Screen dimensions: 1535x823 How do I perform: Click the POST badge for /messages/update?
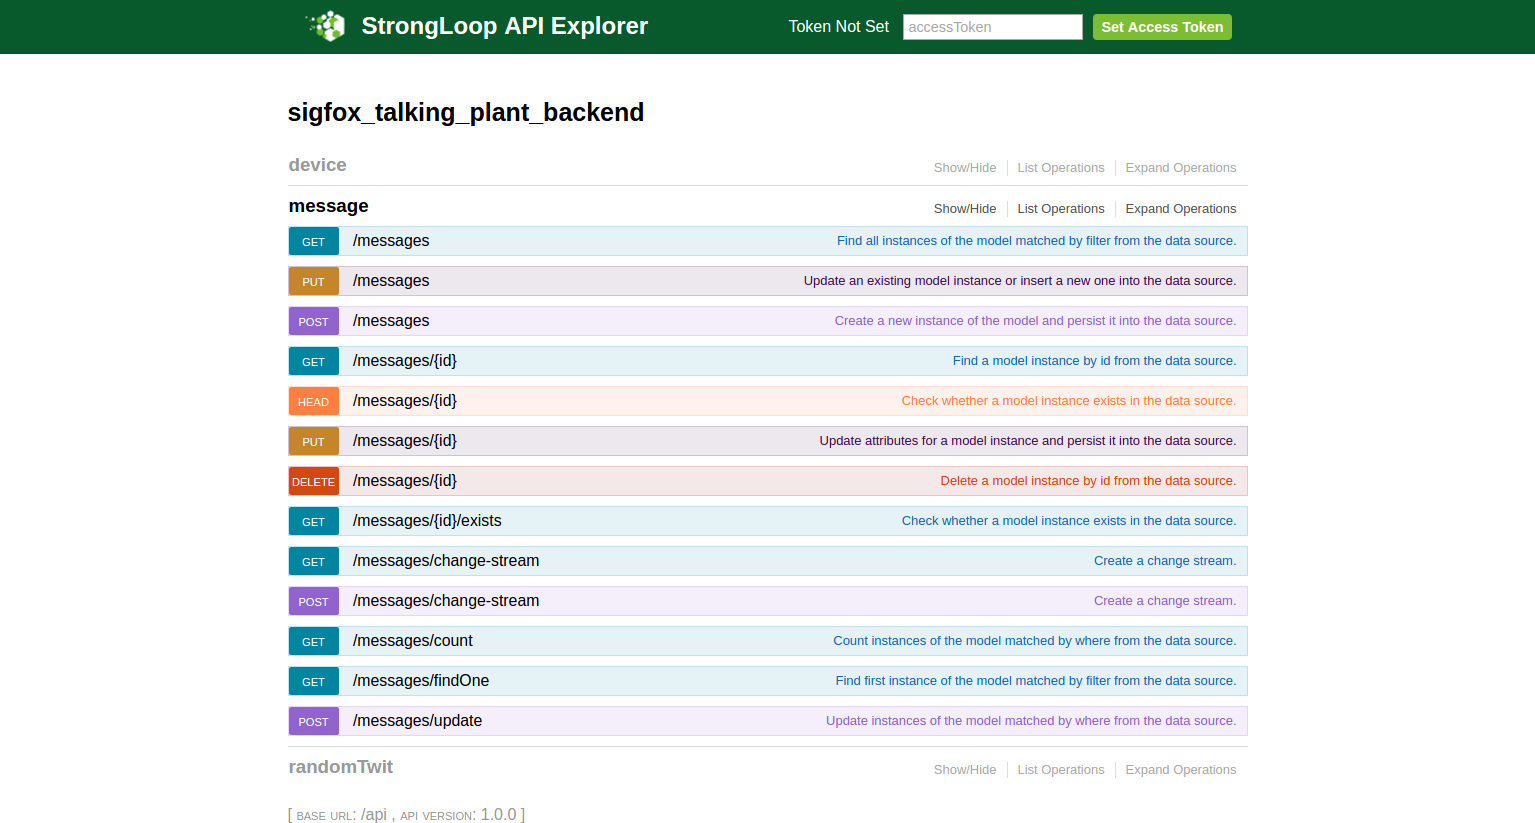(313, 721)
